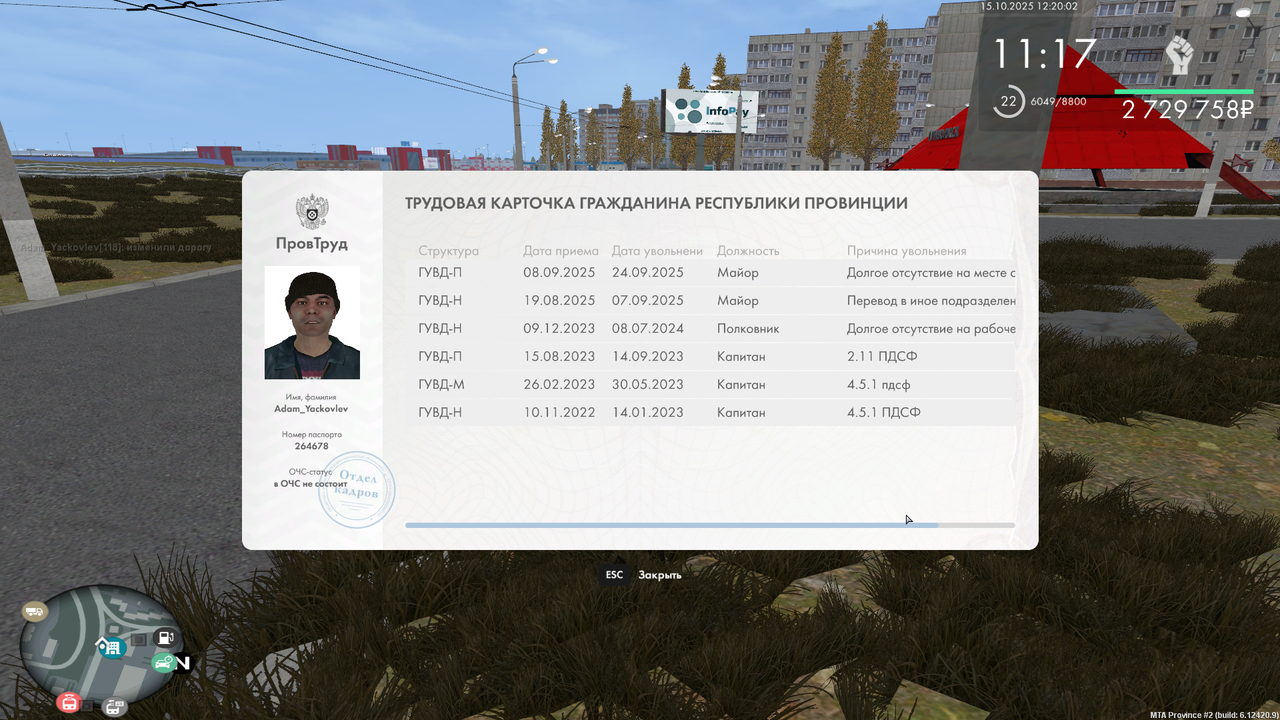Click the citizen photo of Adam_Yackovlev
Screen dimensions: 1280x720
pyautogui.click(x=312, y=323)
